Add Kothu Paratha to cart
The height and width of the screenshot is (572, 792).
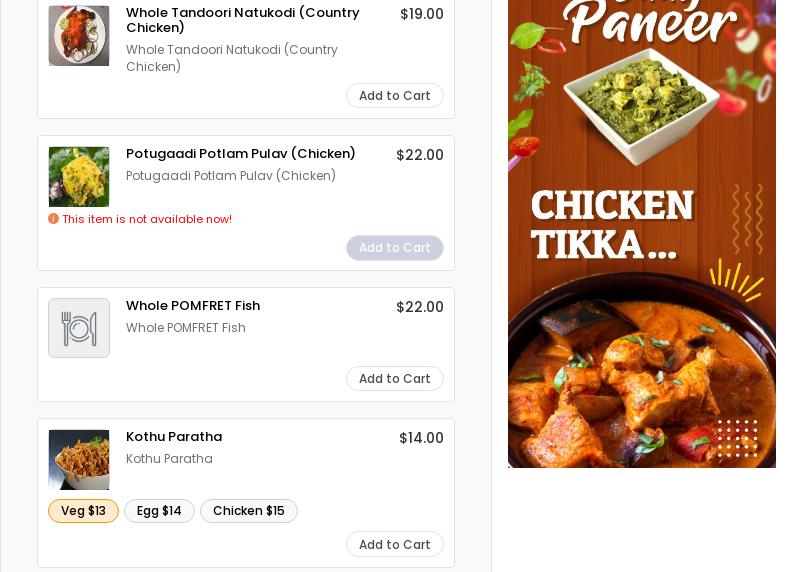coord(394,544)
